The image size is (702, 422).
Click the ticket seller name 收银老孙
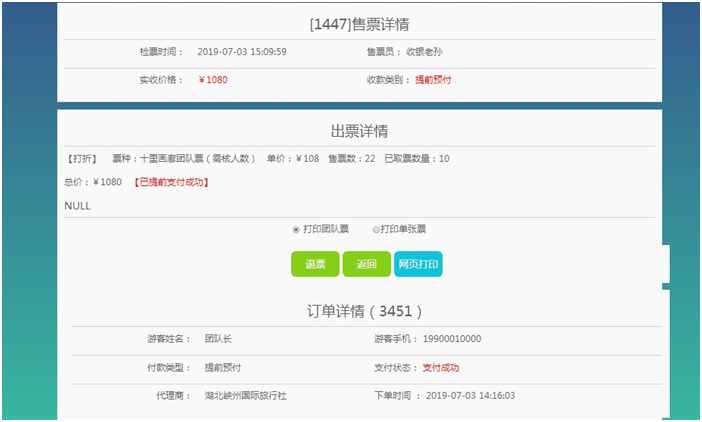425,51
